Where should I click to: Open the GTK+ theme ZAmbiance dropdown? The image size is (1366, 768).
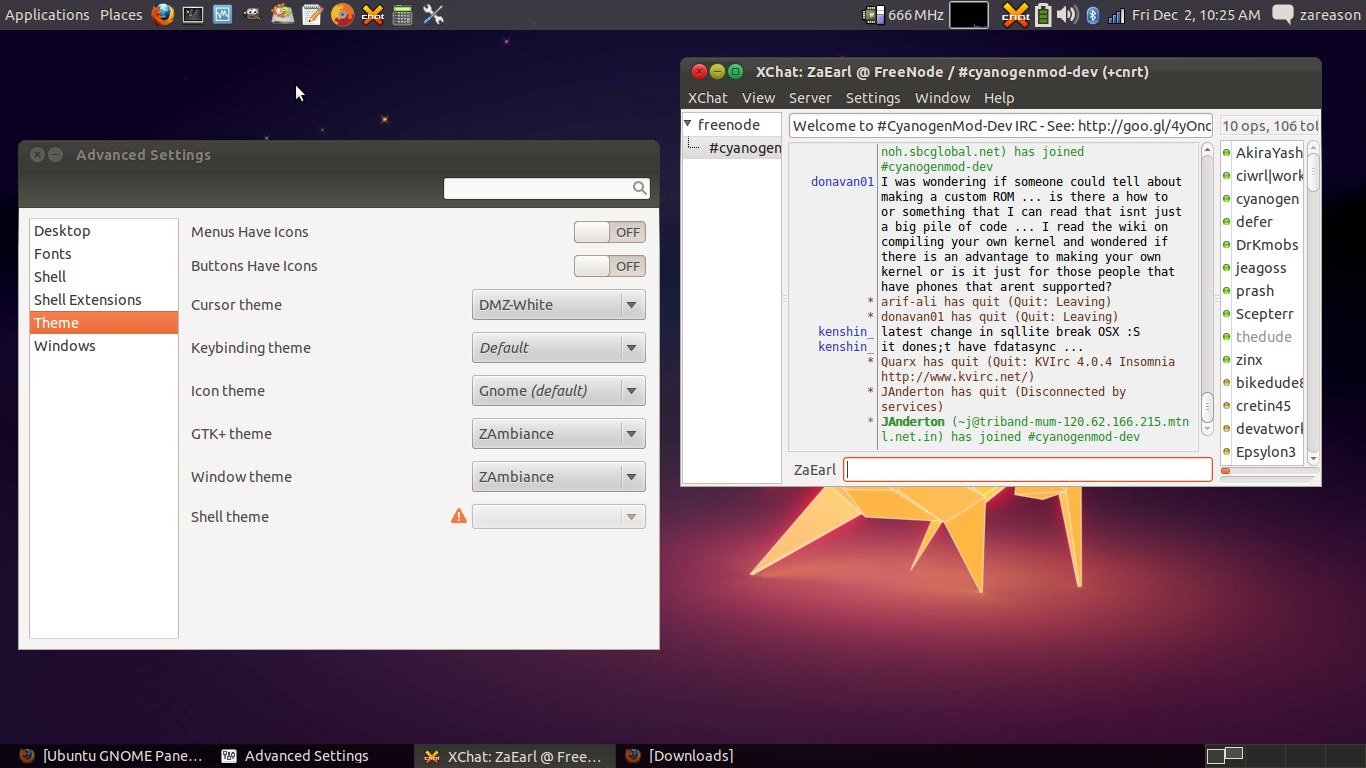(559, 434)
